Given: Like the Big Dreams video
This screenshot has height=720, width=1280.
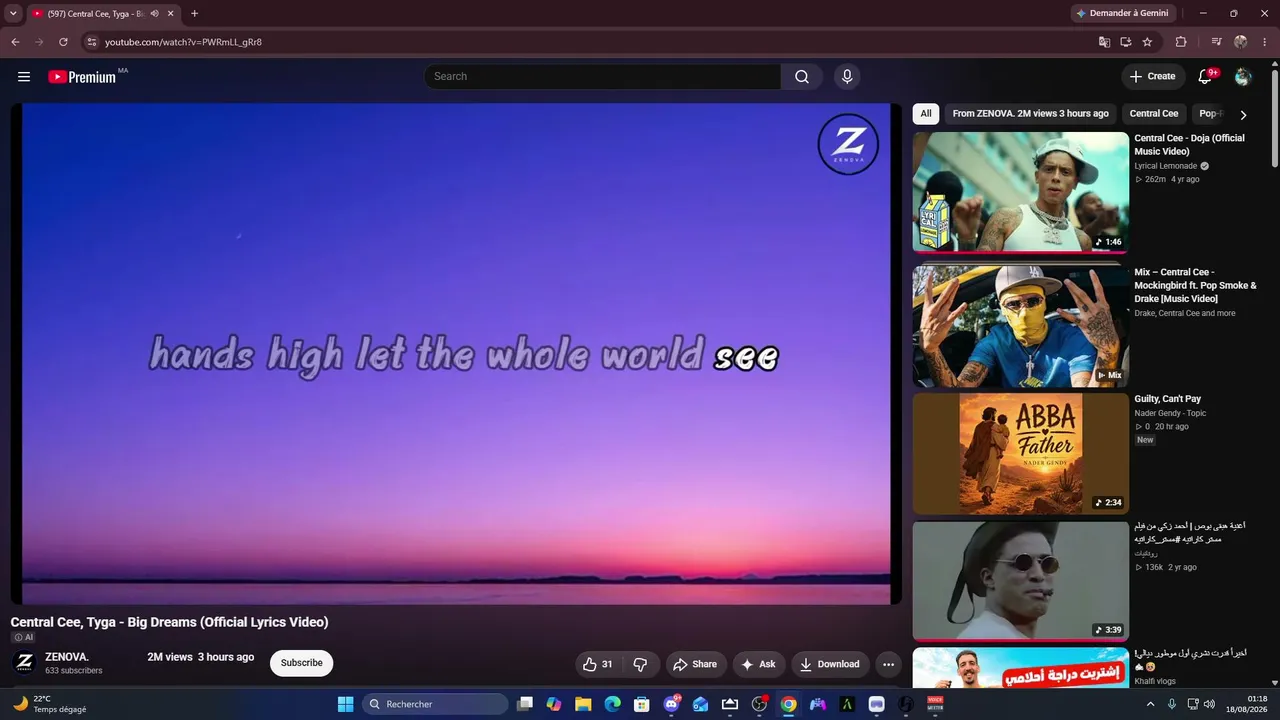Looking at the screenshot, I should pos(598,664).
